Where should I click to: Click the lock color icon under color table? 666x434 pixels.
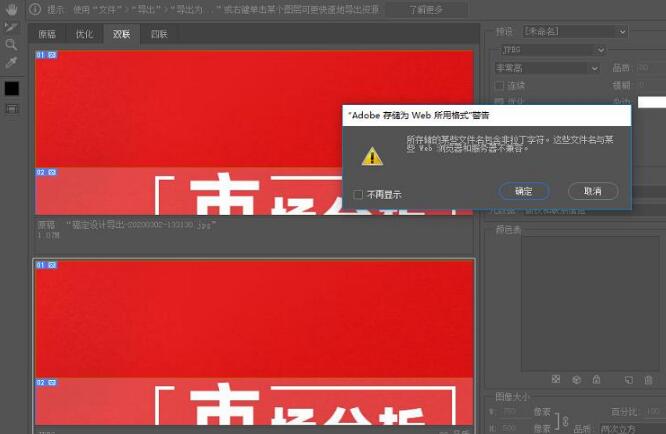point(596,380)
